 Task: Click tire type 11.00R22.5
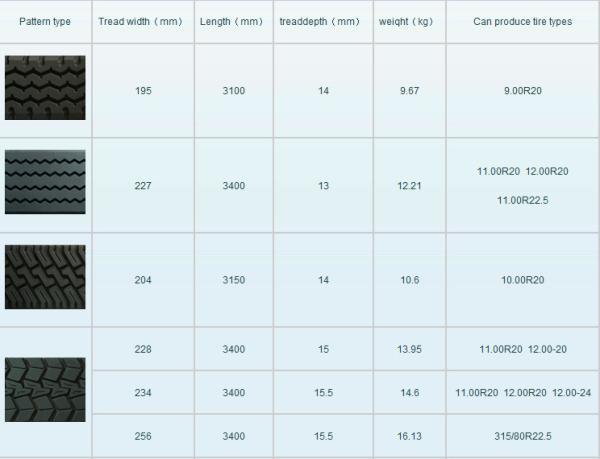(523, 200)
